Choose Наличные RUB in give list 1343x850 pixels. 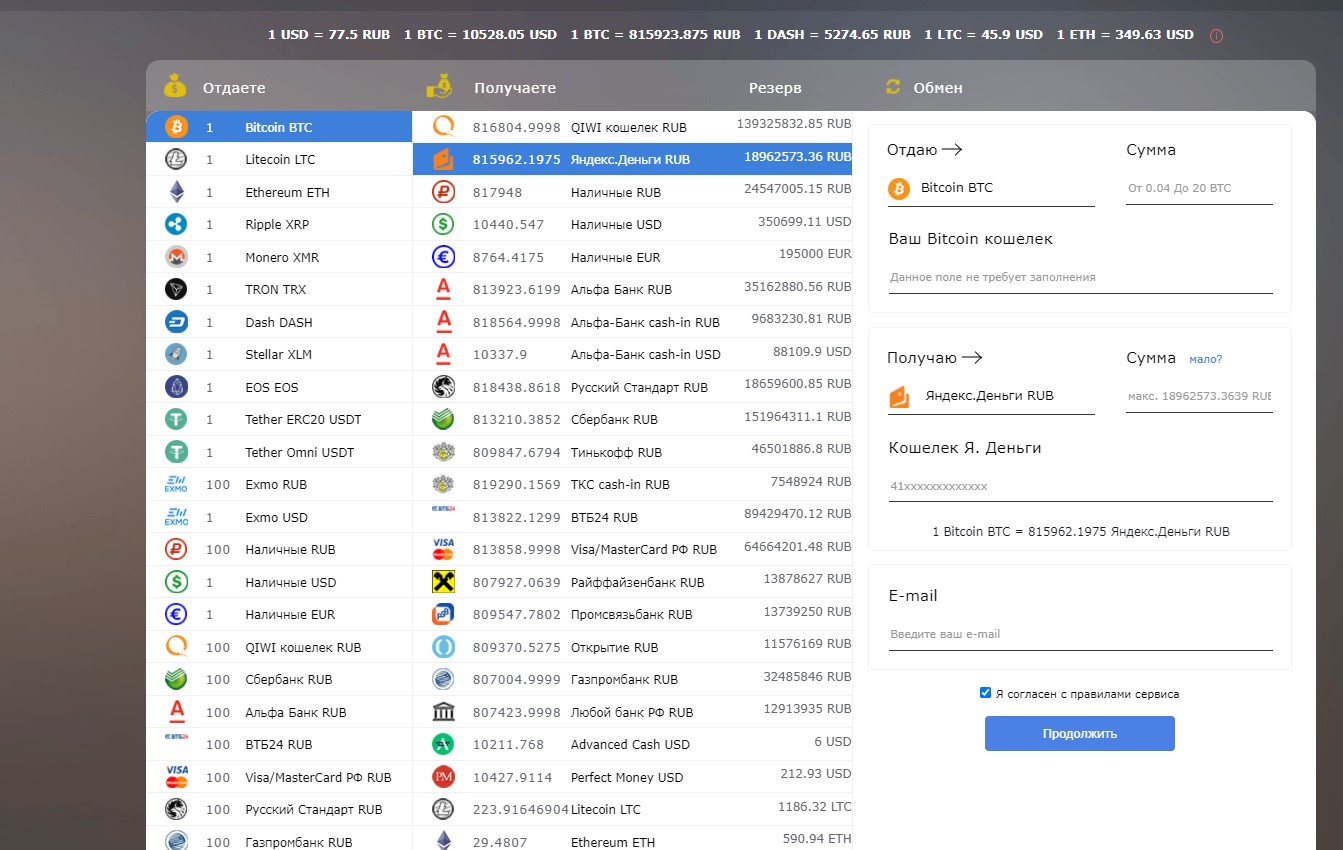tap(279, 549)
